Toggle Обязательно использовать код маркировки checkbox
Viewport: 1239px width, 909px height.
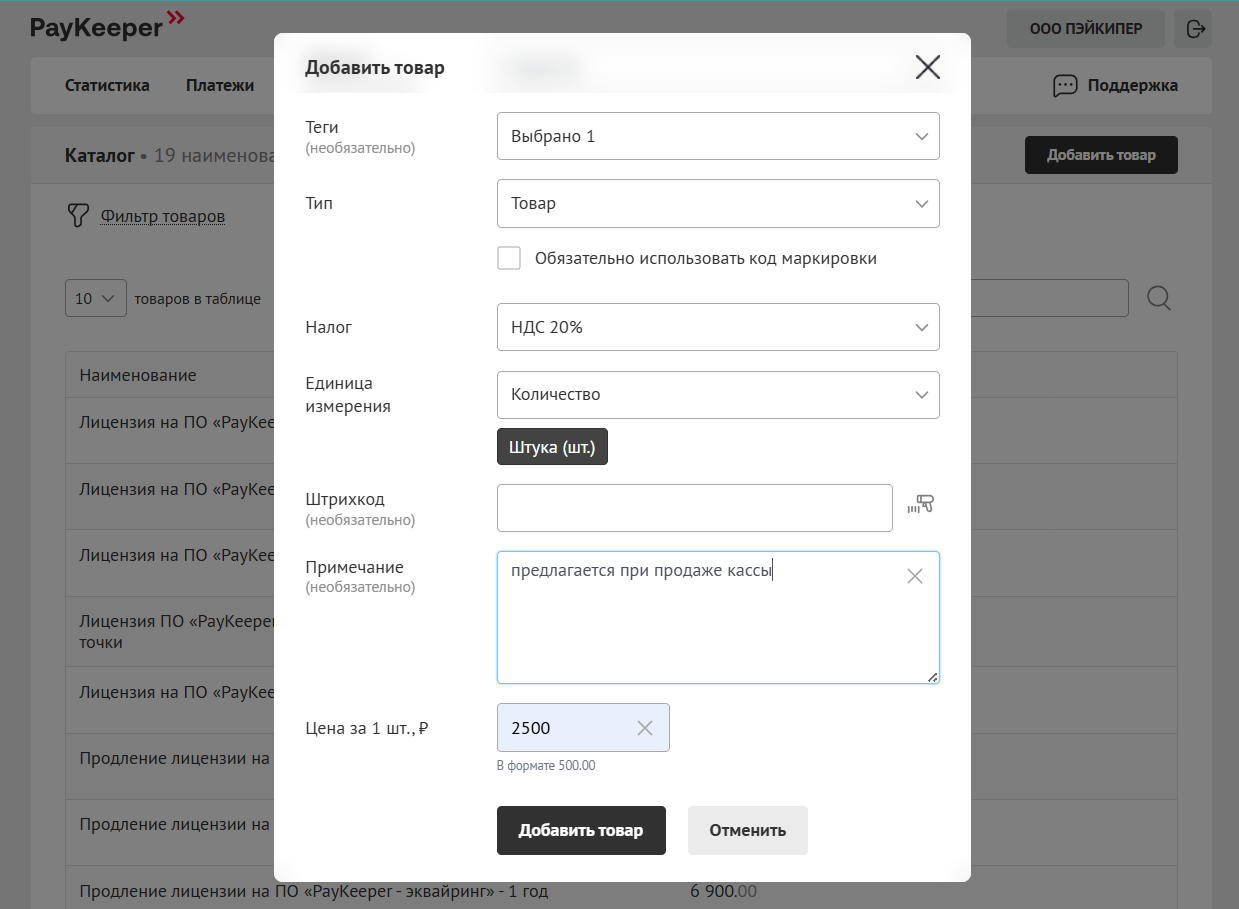pos(509,258)
